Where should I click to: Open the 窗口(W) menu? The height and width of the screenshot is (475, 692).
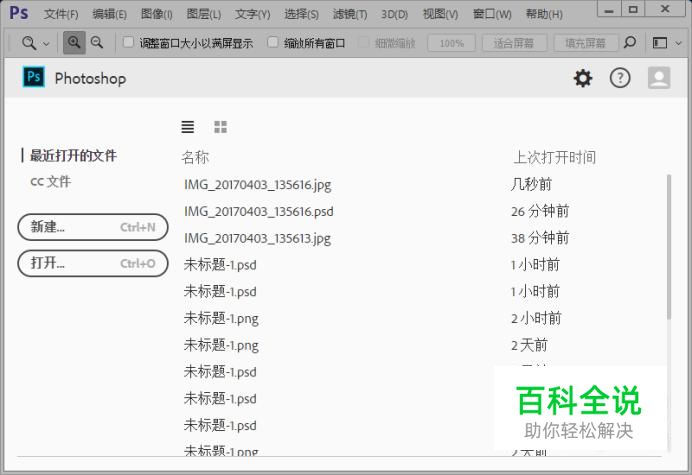[492, 14]
